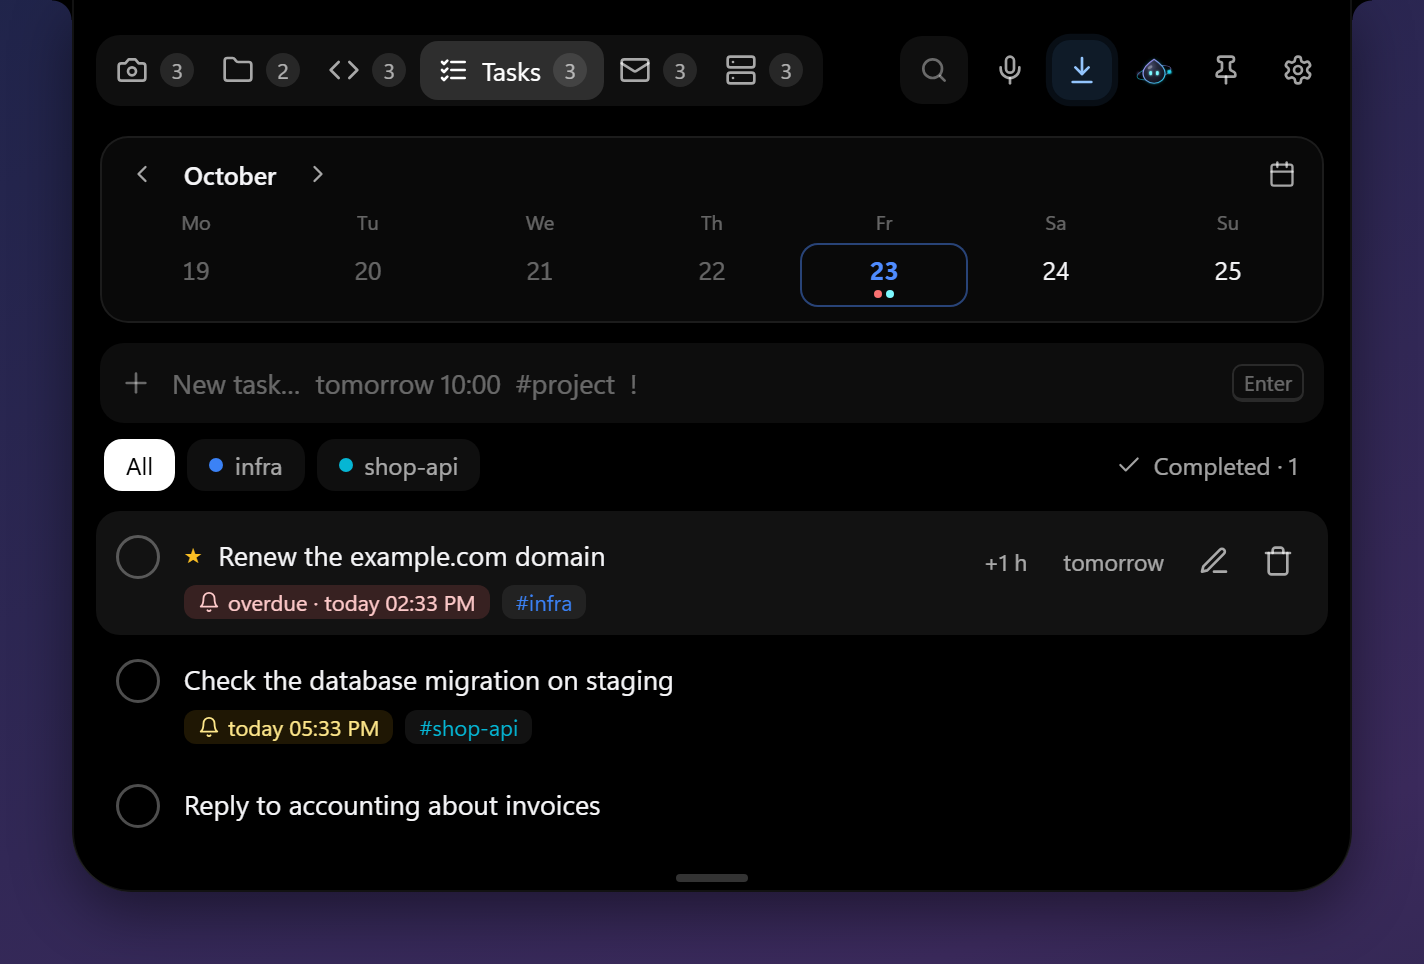Mark Check the database migration task done
Viewport: 1424px width, 964px height.
click(138, 681)
